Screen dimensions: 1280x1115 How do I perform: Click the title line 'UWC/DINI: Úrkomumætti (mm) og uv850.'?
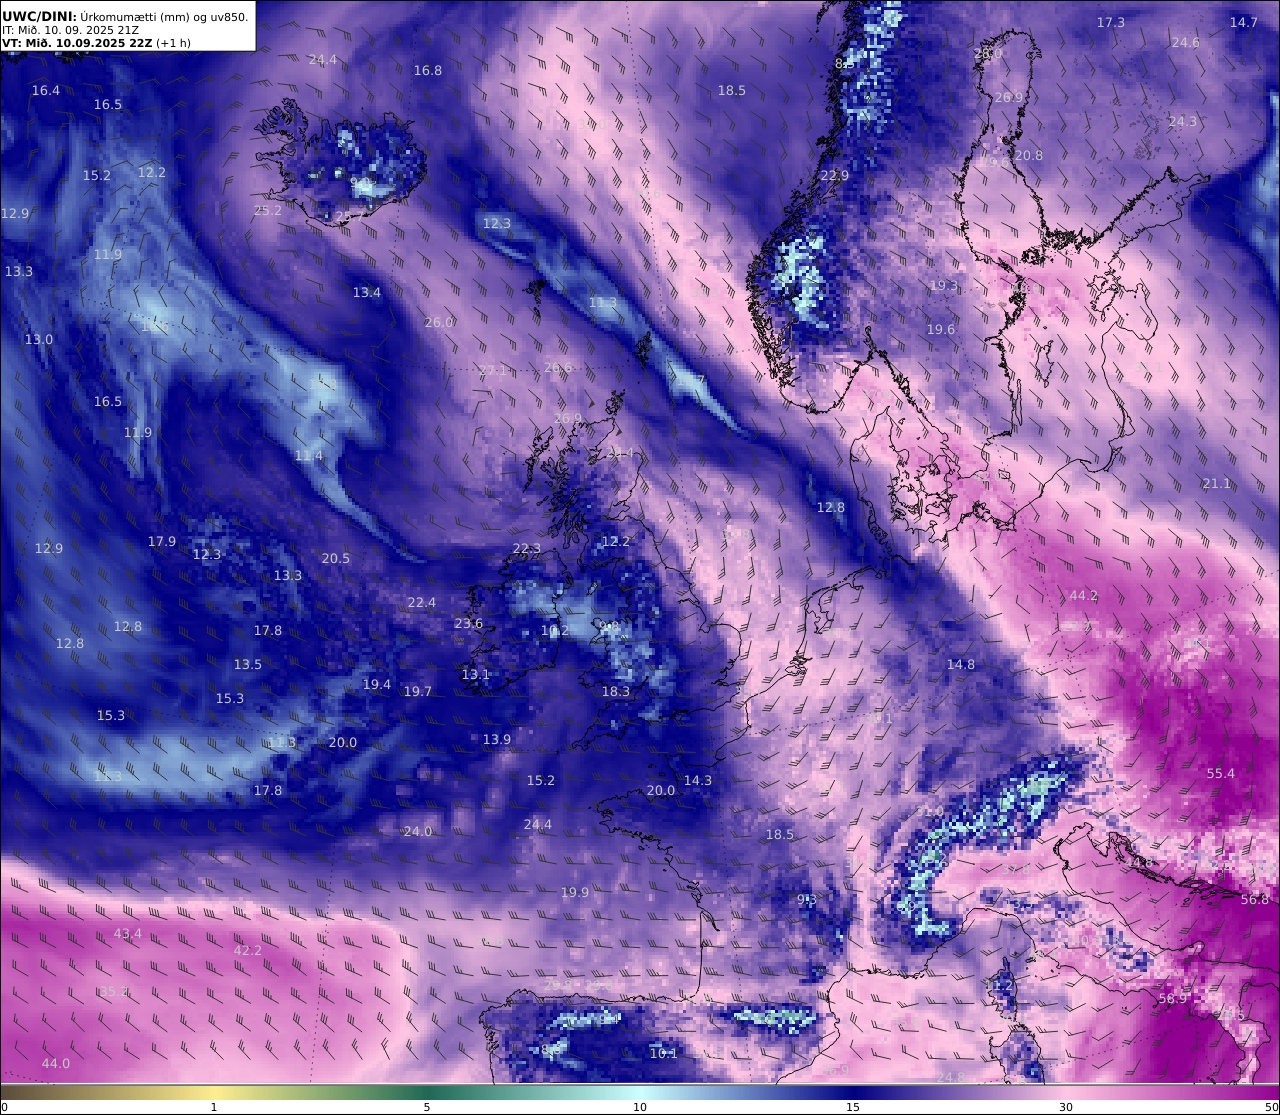point(125,16)
